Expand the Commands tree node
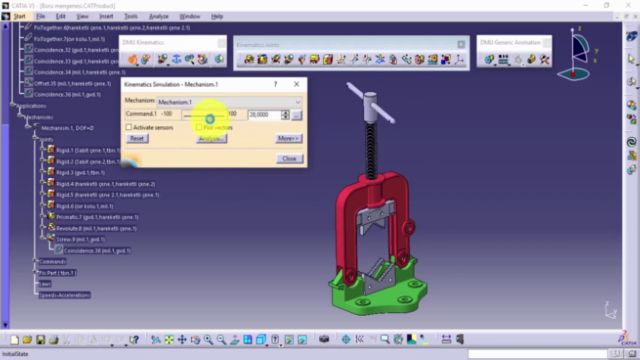Image resolution: width=640 pixels, height=360 pixels. (35, 261)
